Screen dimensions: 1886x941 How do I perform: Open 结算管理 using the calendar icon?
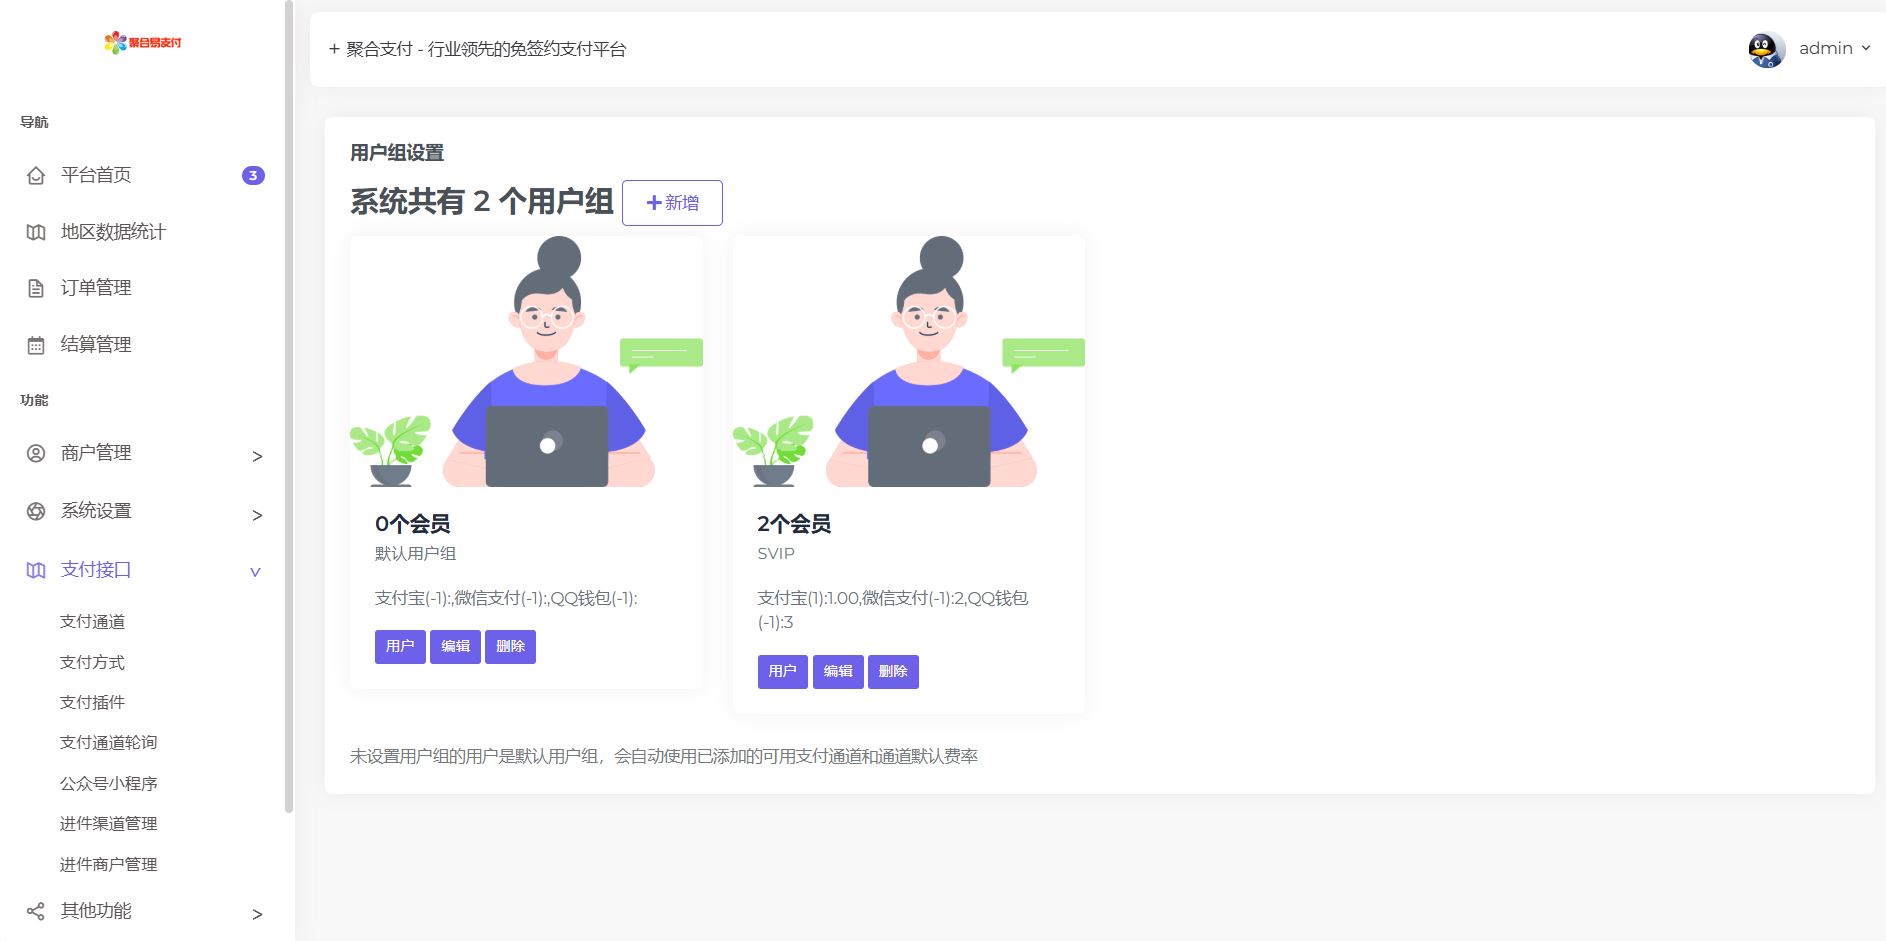[36, 344]
